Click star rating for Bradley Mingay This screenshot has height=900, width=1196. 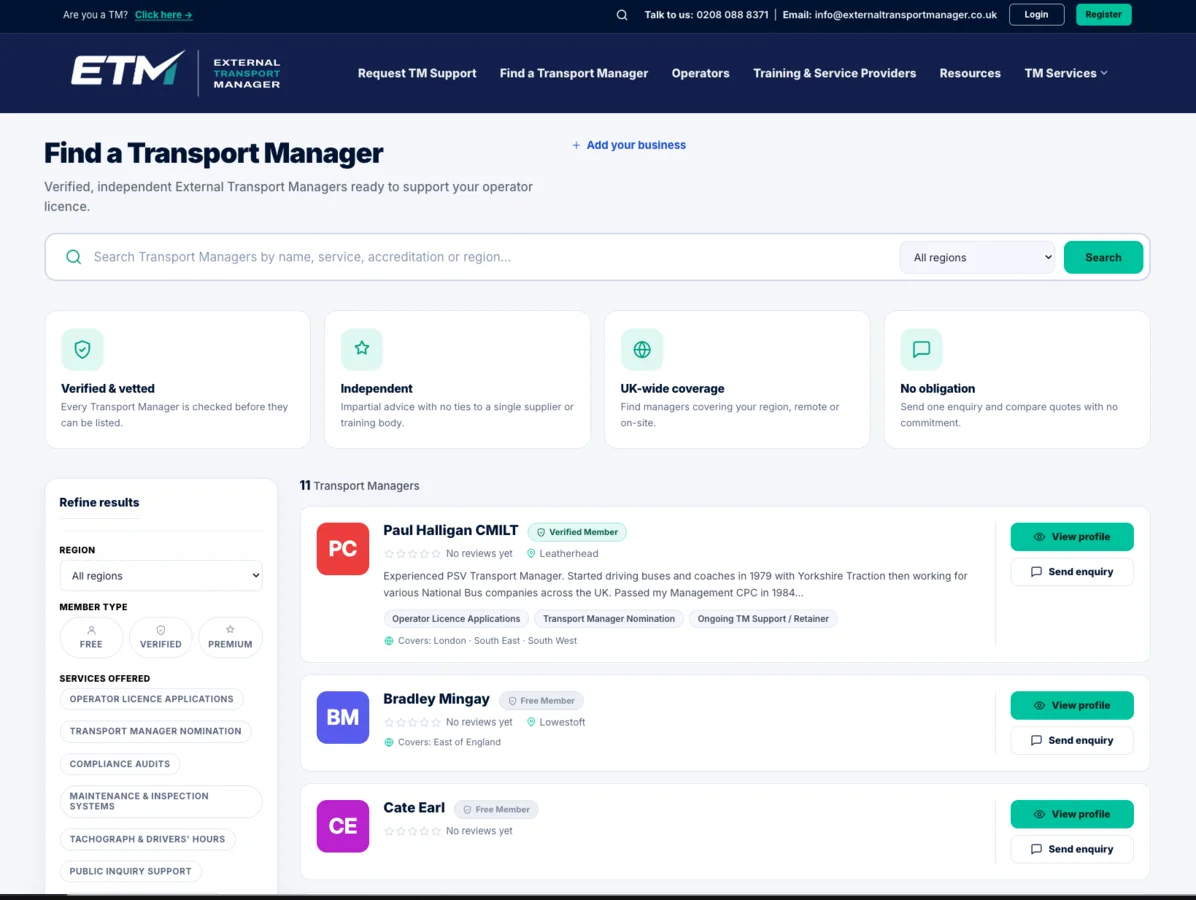coord(412,722)
